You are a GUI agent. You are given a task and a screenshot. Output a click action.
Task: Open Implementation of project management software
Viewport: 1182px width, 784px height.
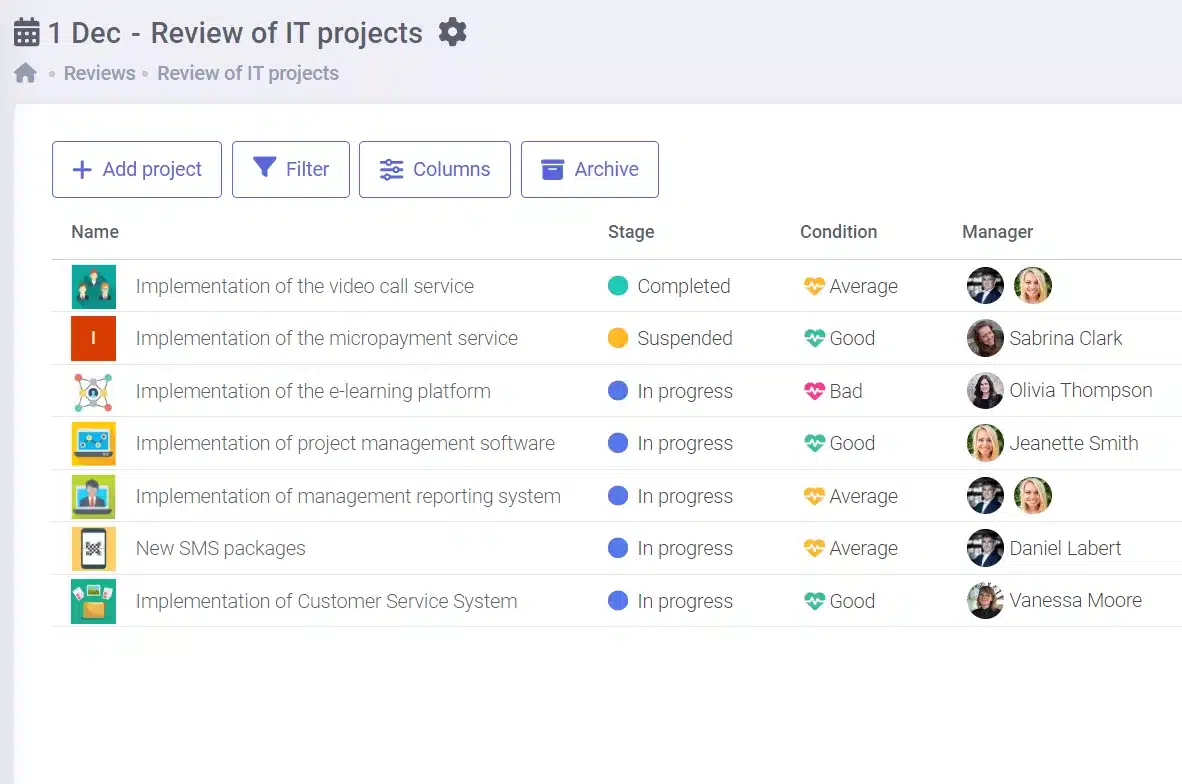[345, 443]
